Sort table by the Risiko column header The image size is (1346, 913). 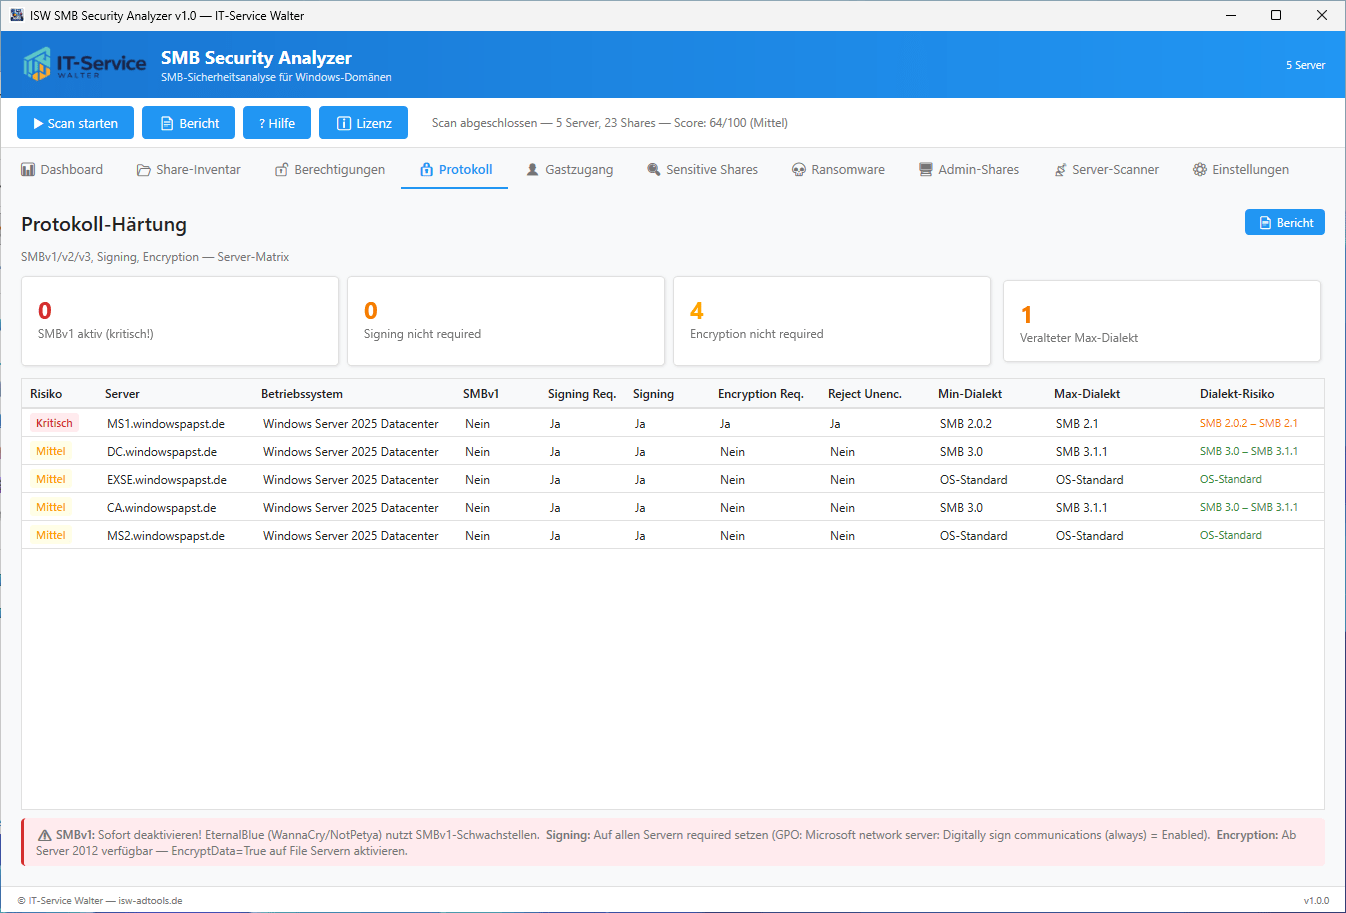click(x=46, y=394)
